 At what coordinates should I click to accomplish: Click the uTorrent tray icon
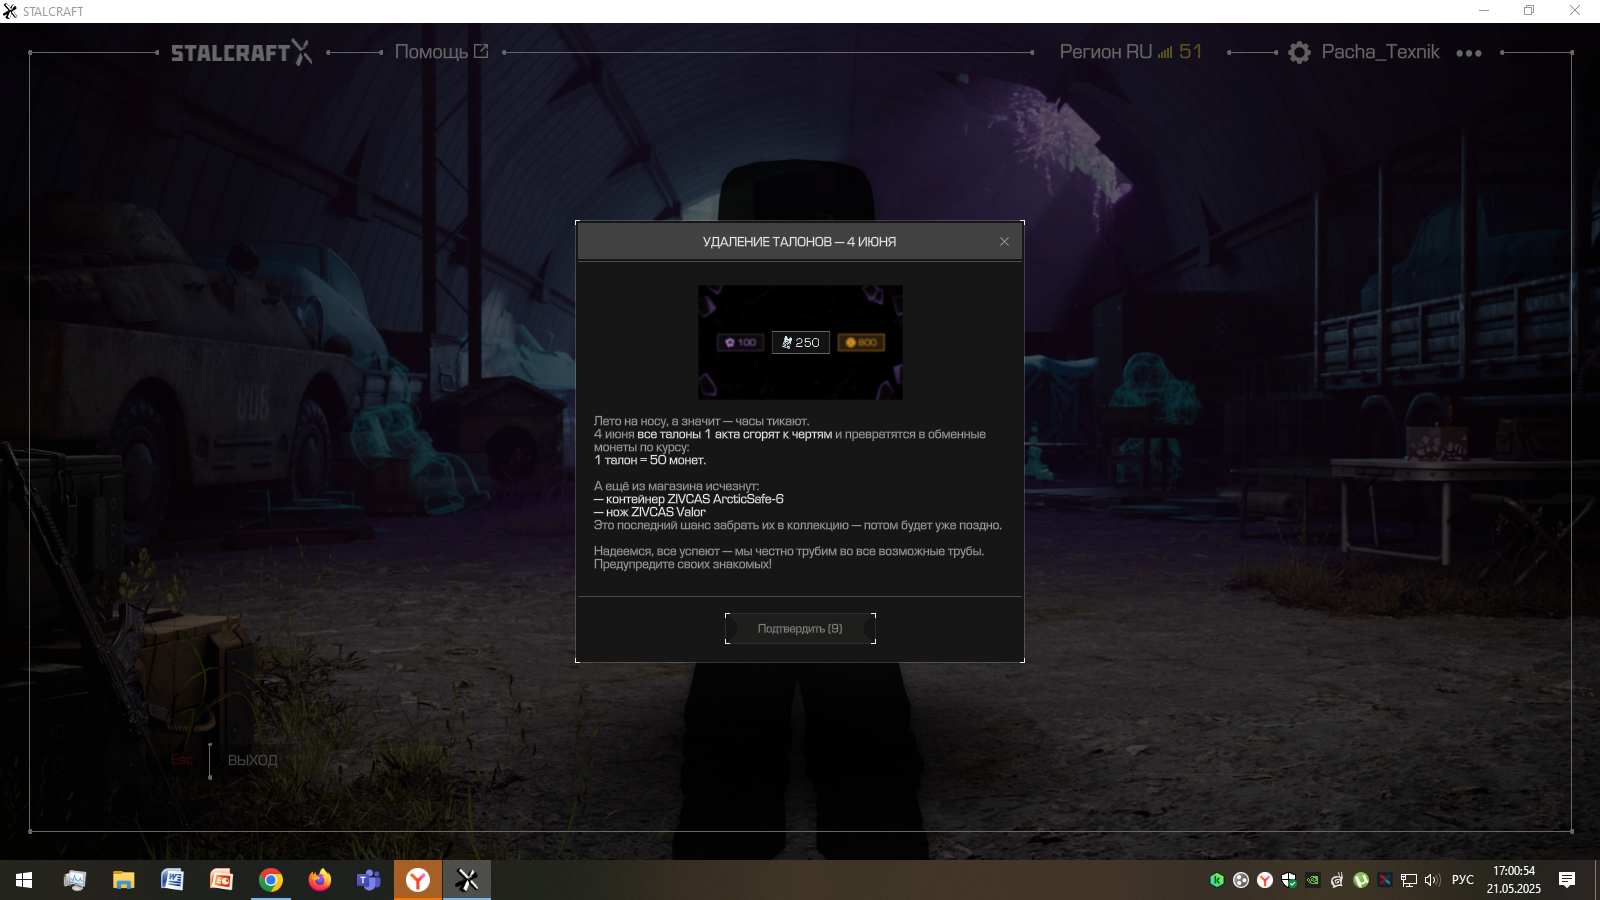pos(1361,880)
